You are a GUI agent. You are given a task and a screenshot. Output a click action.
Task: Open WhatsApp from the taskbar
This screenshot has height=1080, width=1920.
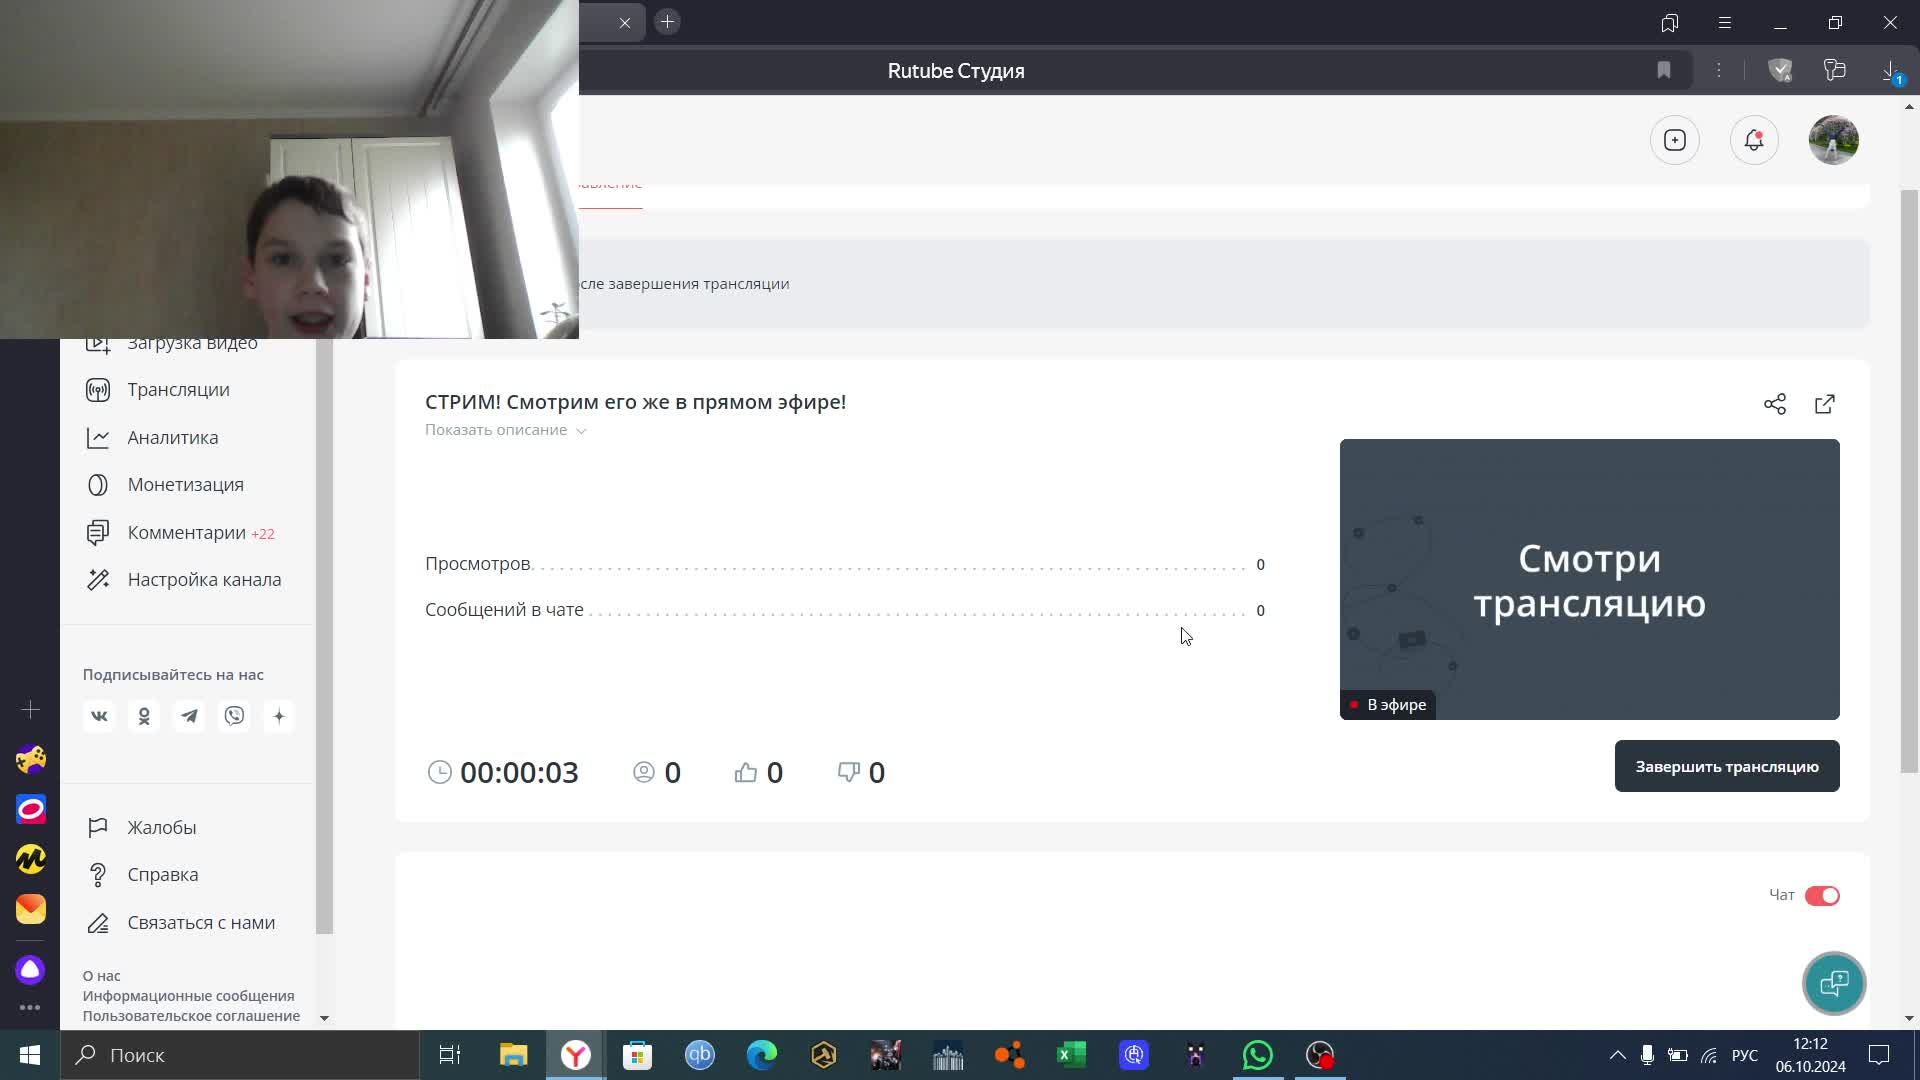[1258, 1055]
